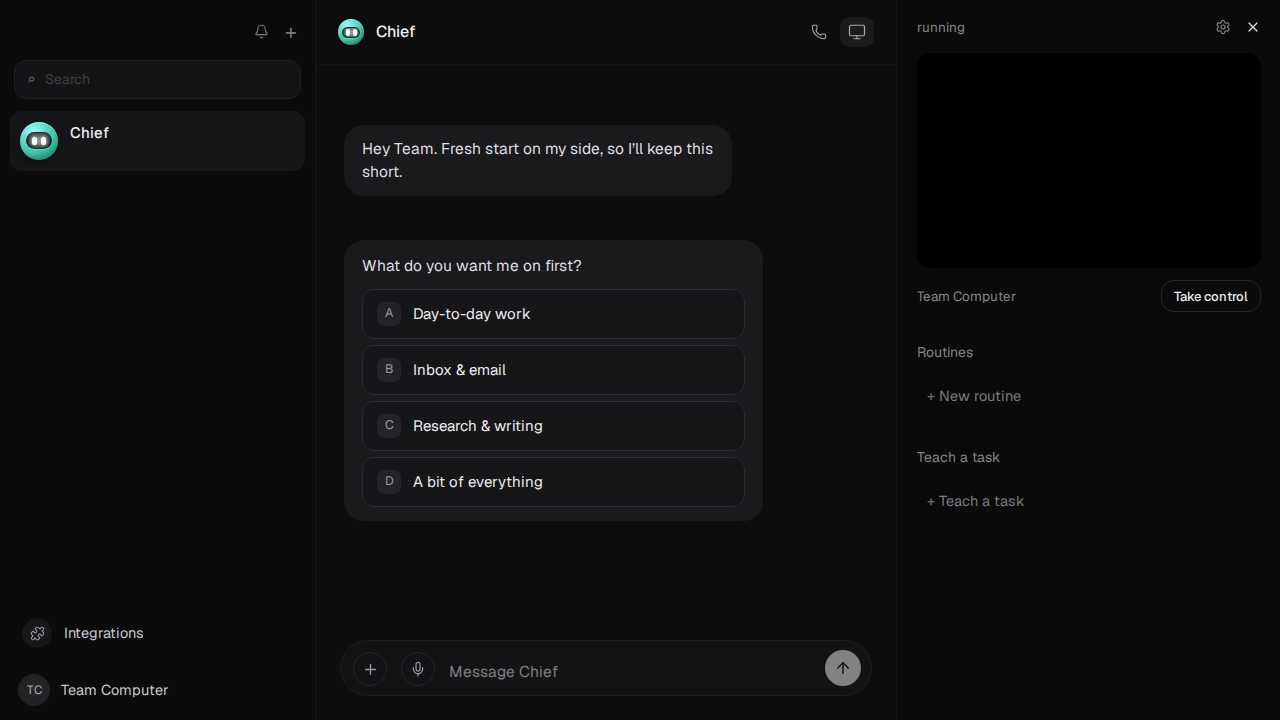Start a new chat with plus icon
Screen dimensions: 1280x720
pos(291,32)
